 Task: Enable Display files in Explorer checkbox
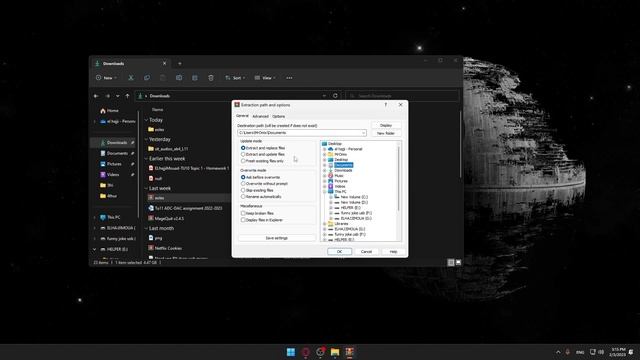click(243, 220)
